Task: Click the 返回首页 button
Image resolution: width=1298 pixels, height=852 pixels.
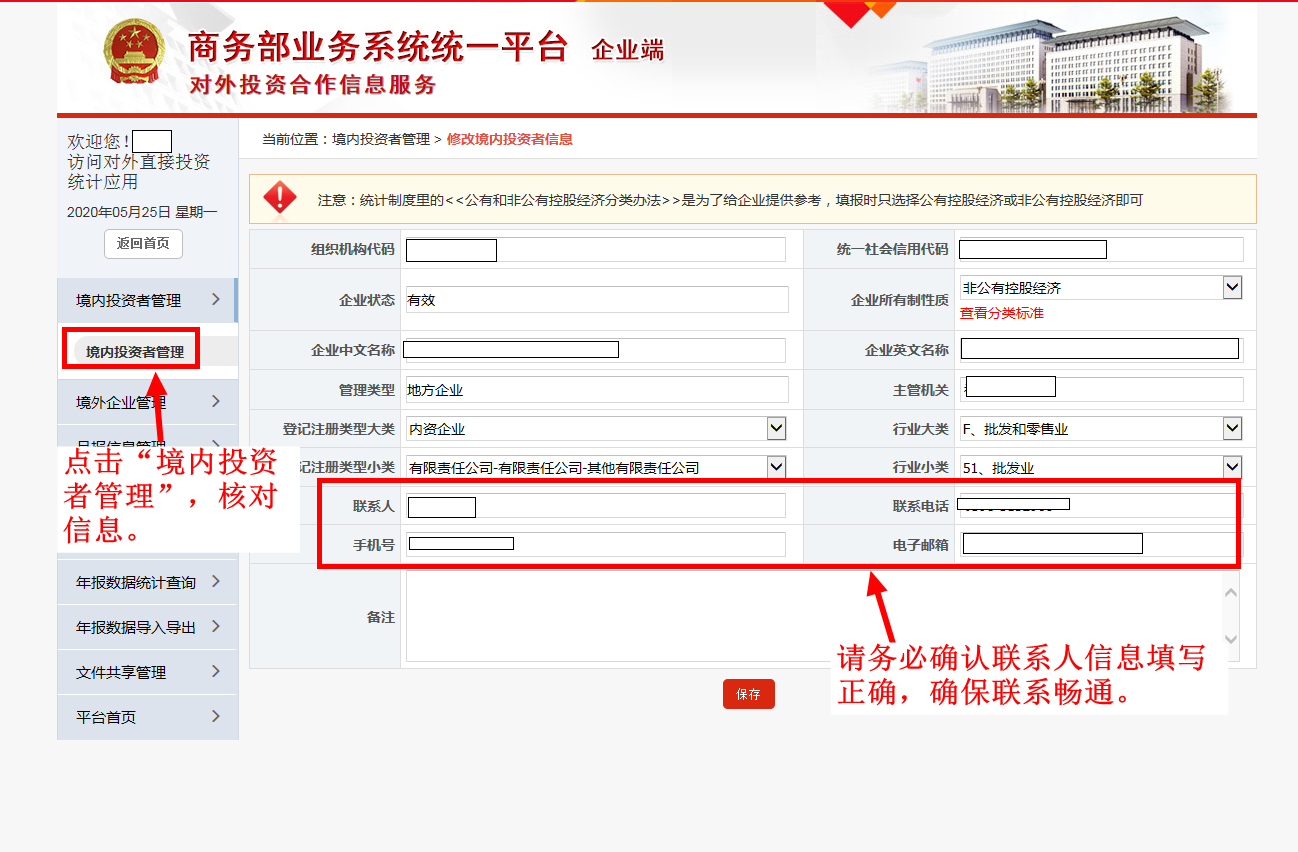Action: (x=143, y=243)
